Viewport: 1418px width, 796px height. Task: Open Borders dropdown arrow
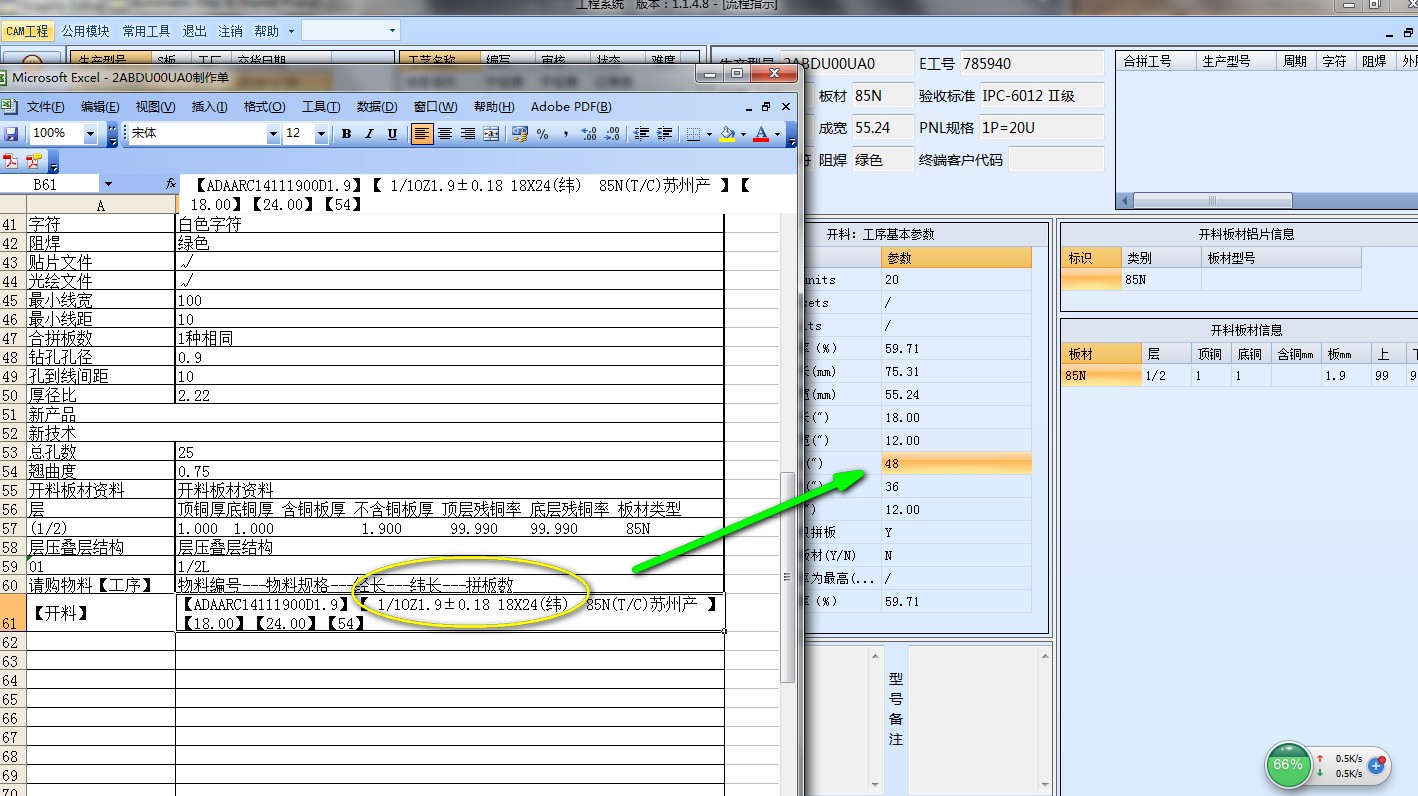(x=709, y=134)
